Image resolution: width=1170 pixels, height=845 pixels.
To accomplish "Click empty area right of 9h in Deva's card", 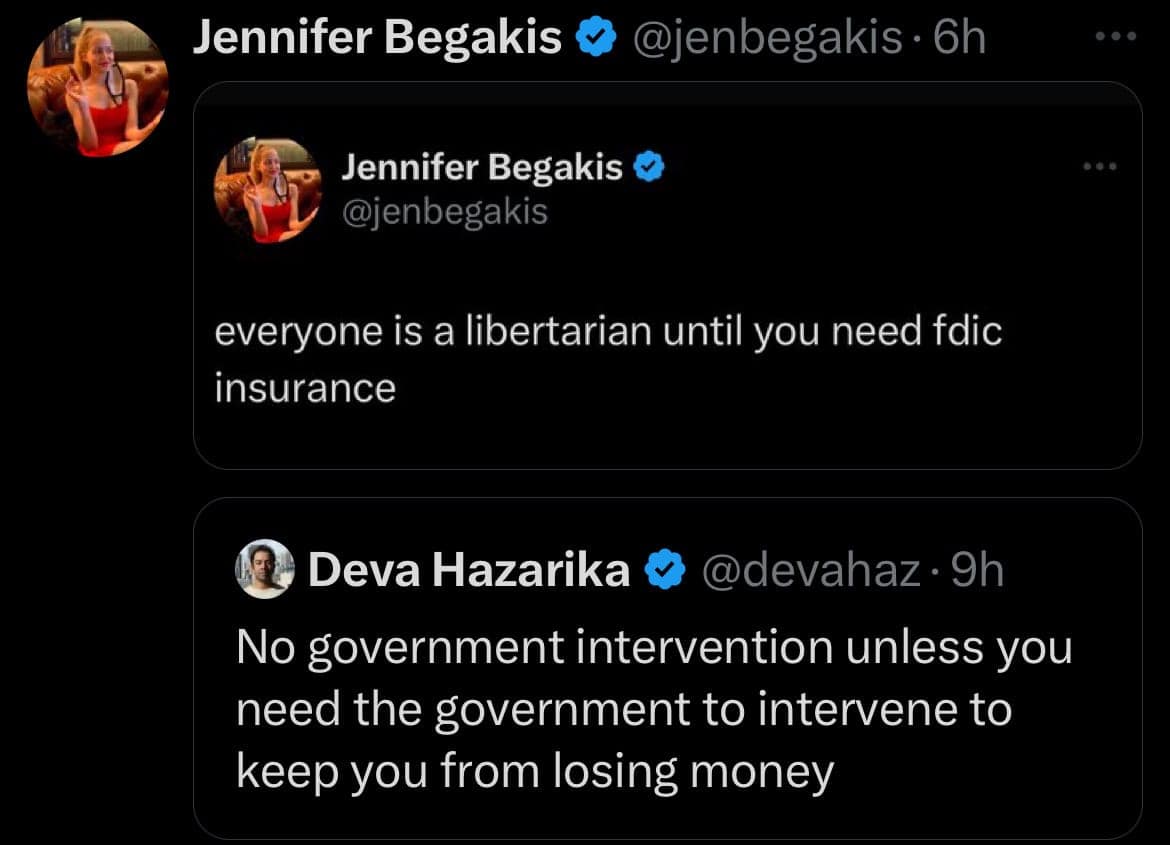I will tap(1070, 571).
